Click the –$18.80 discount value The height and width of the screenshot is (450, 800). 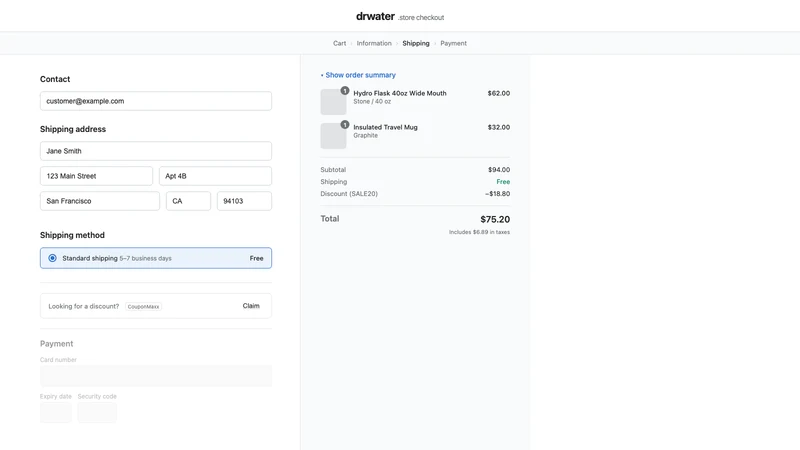(497, 194)
